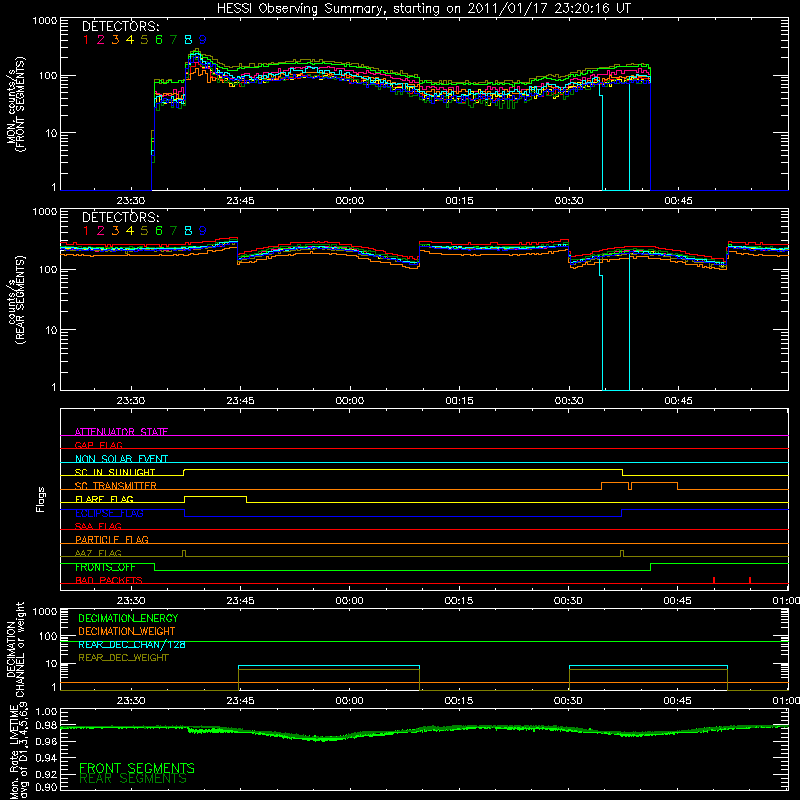Click the FRONT SEGMENTS livetime legend label
Viewport: 800px width, 800px height.
[x=137, y=768]
